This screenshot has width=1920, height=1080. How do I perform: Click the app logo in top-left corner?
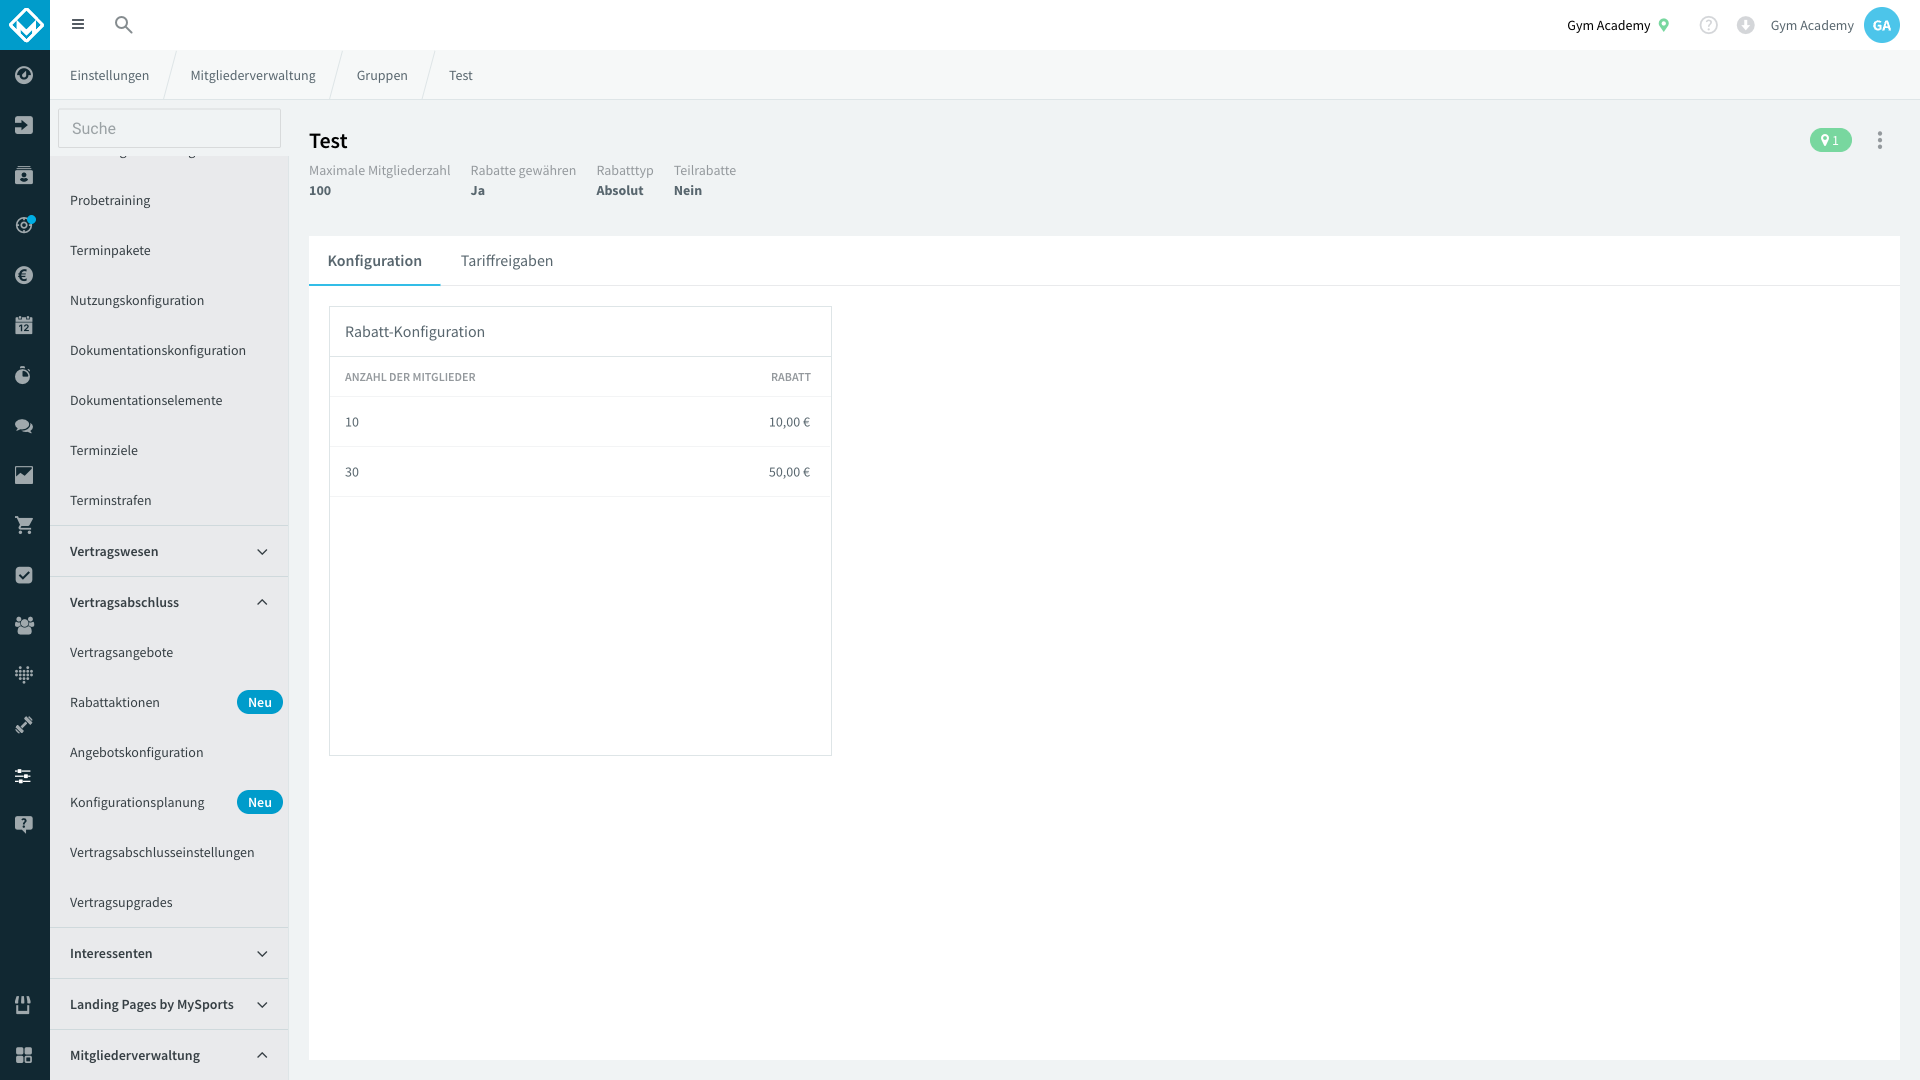point(25,25)
